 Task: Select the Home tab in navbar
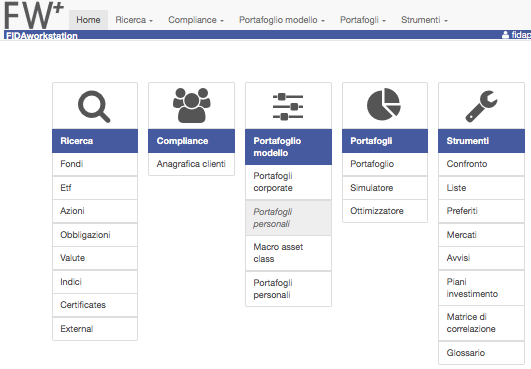[88, 20]
